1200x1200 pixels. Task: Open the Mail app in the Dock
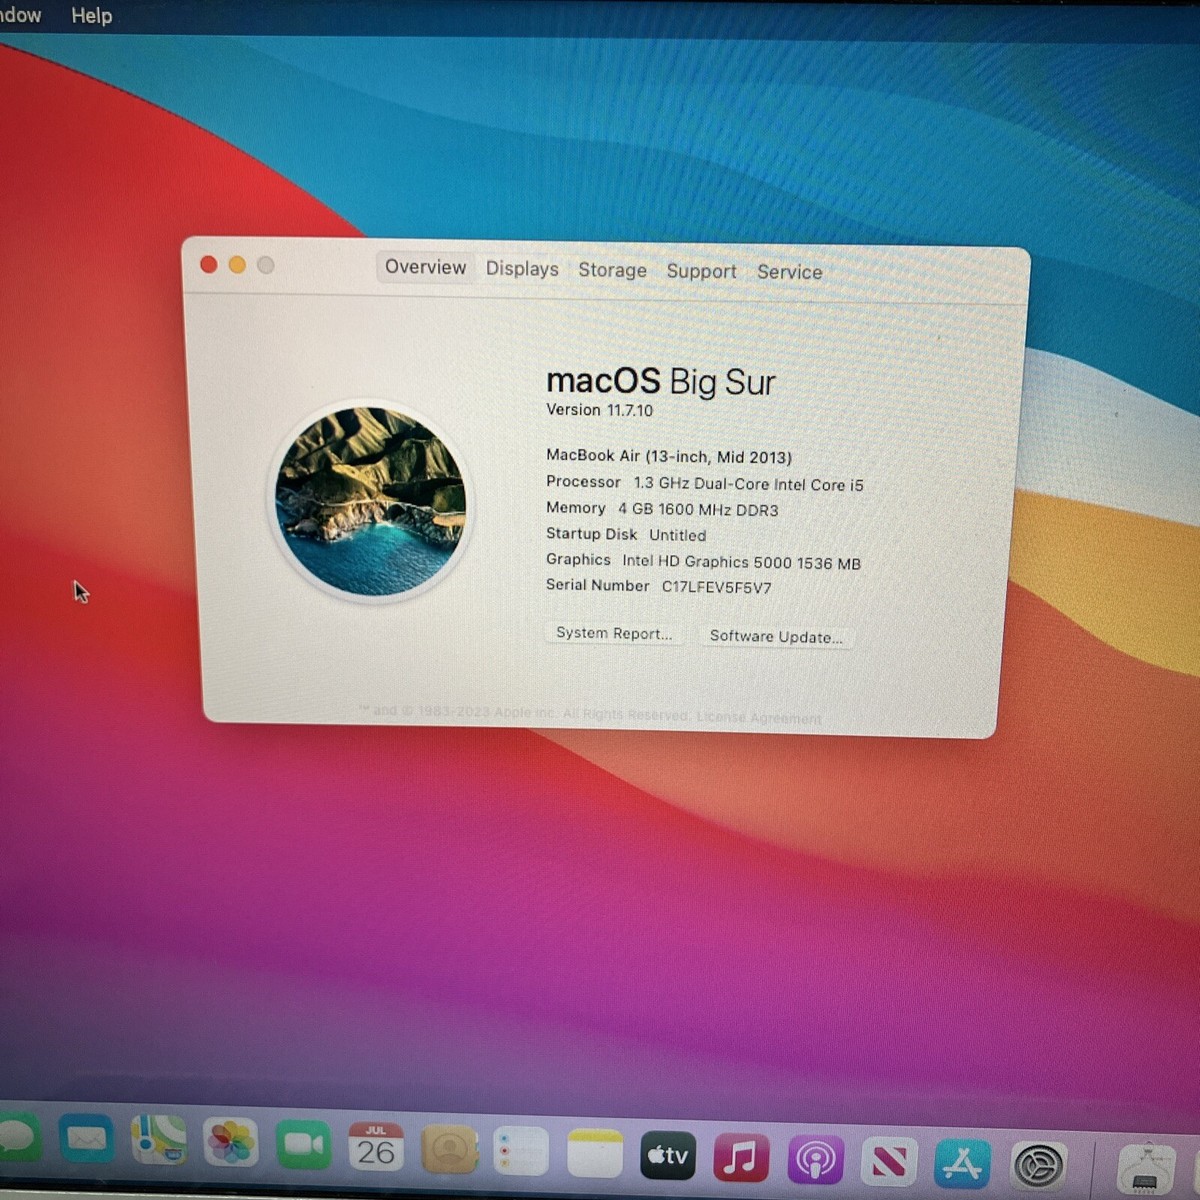[86, 1140]
